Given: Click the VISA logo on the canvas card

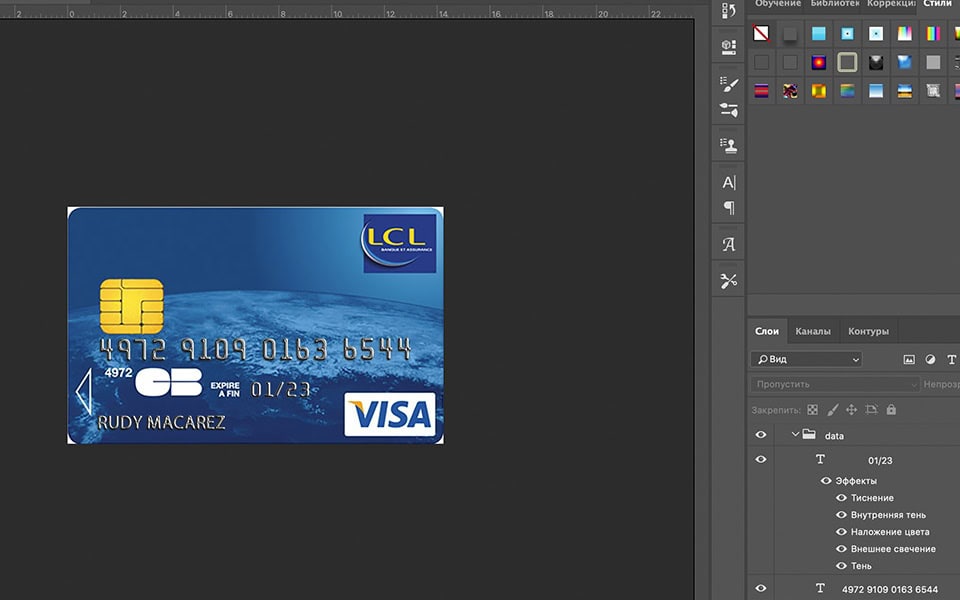Looking at the screenshot, I should point(390,414).
